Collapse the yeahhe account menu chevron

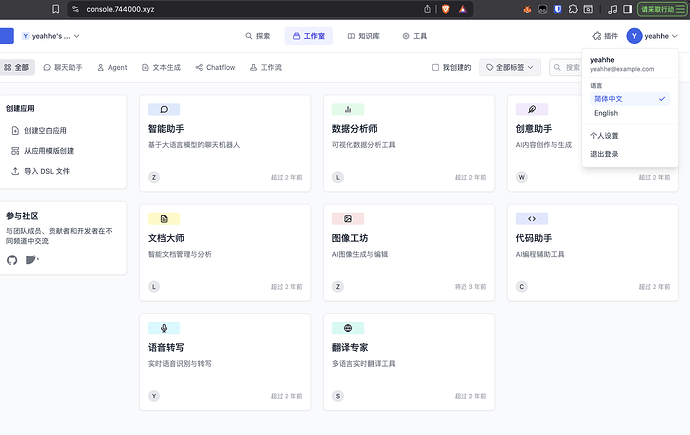pyautogui.click(x=675, y=36)
